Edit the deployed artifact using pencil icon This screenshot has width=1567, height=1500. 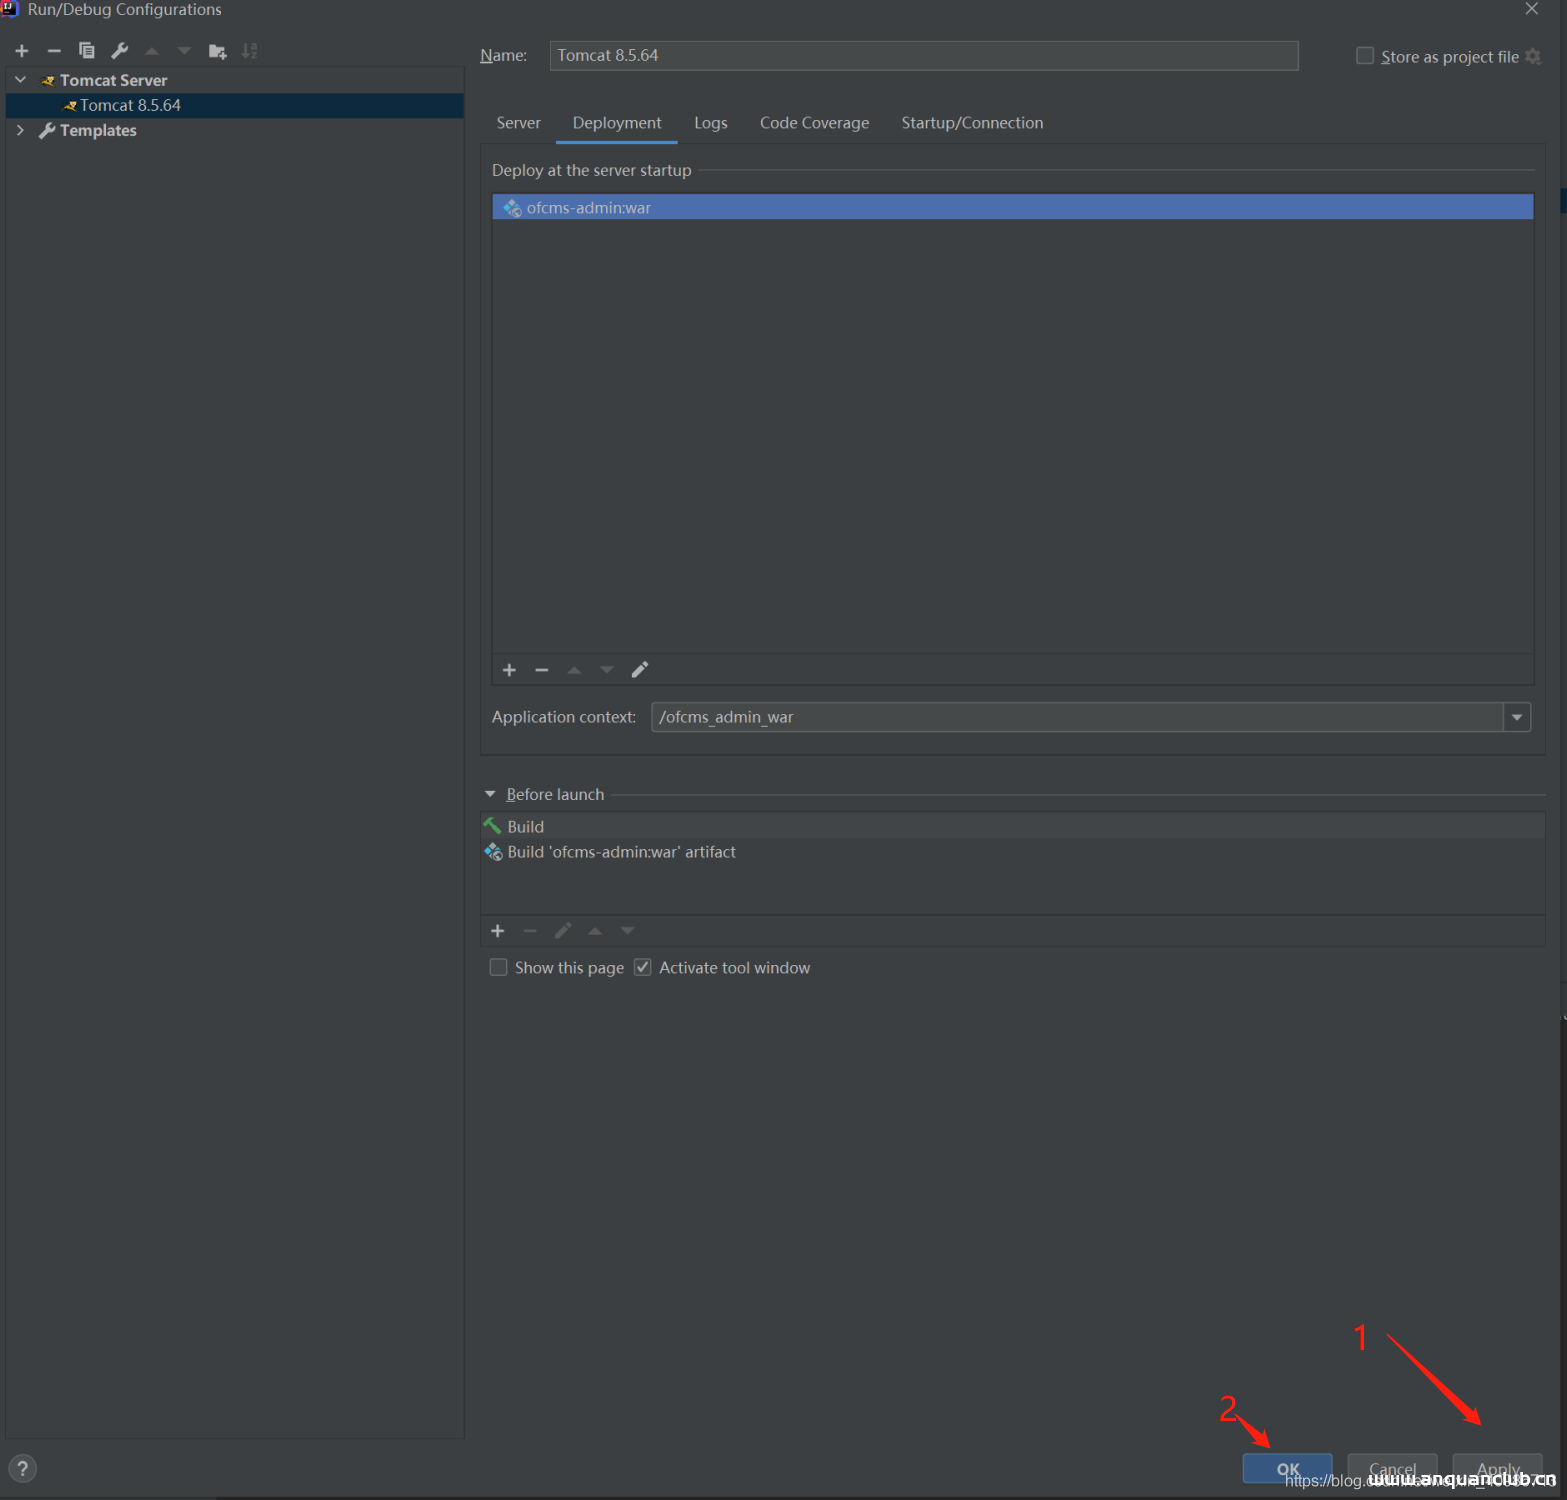click(x=640, y=670)
